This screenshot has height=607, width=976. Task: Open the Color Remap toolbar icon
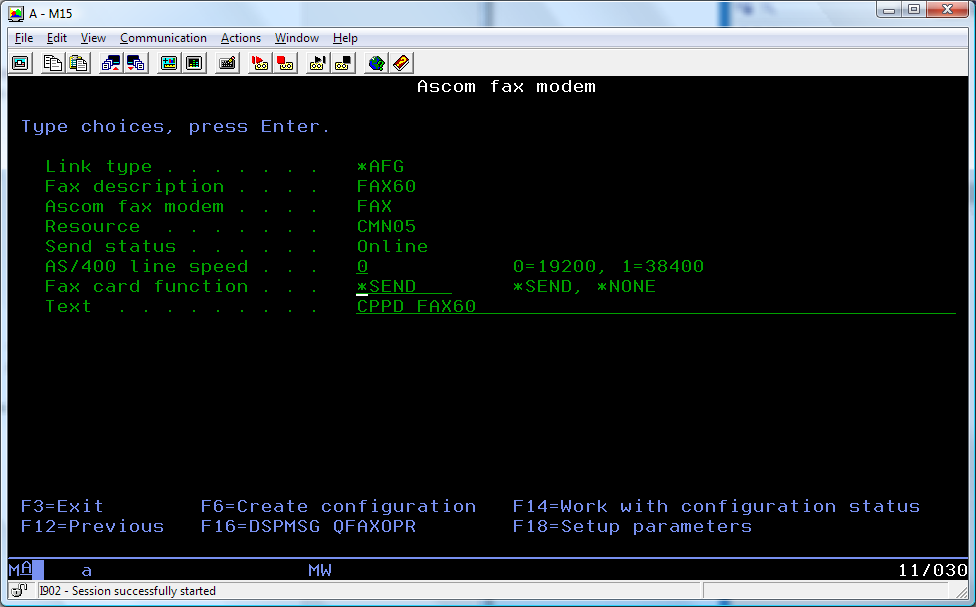tap(194, 63)
